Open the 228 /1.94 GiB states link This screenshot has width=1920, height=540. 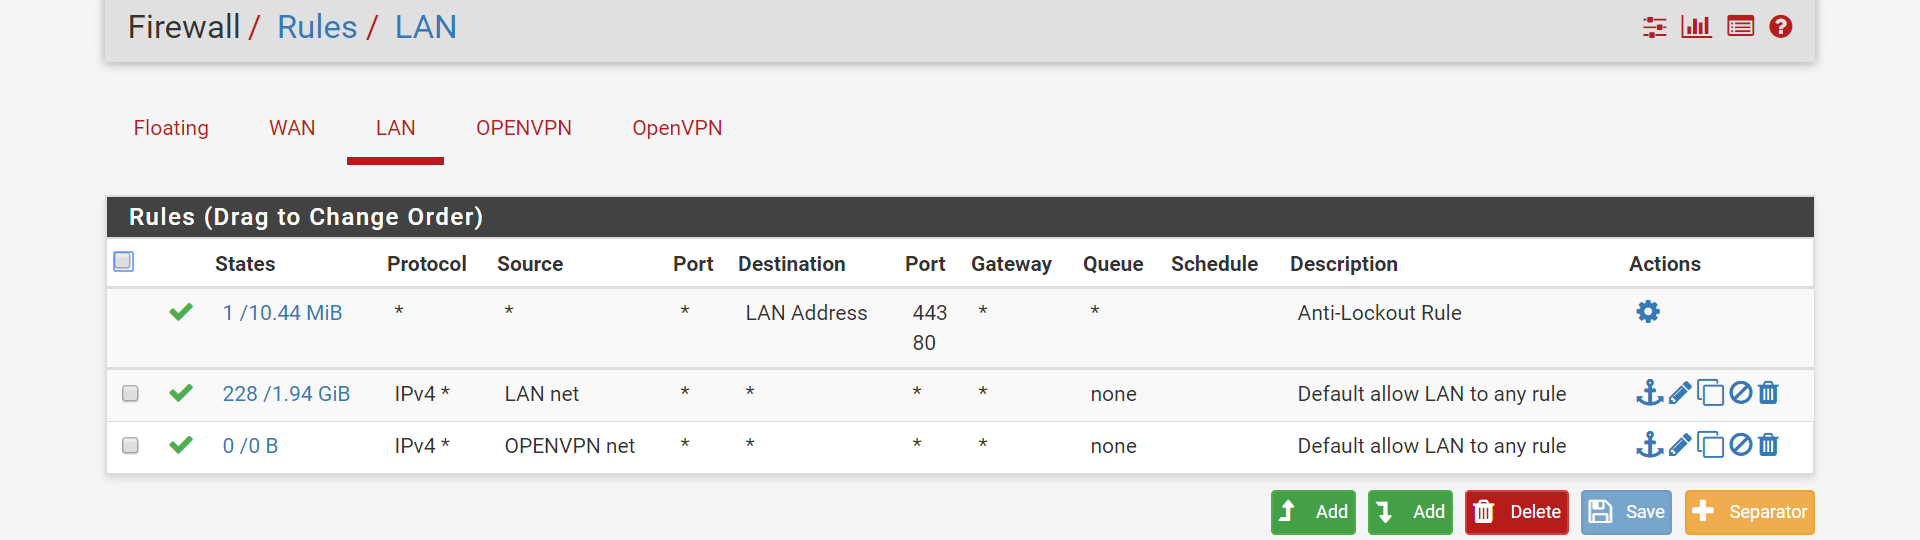coord(286,394)
